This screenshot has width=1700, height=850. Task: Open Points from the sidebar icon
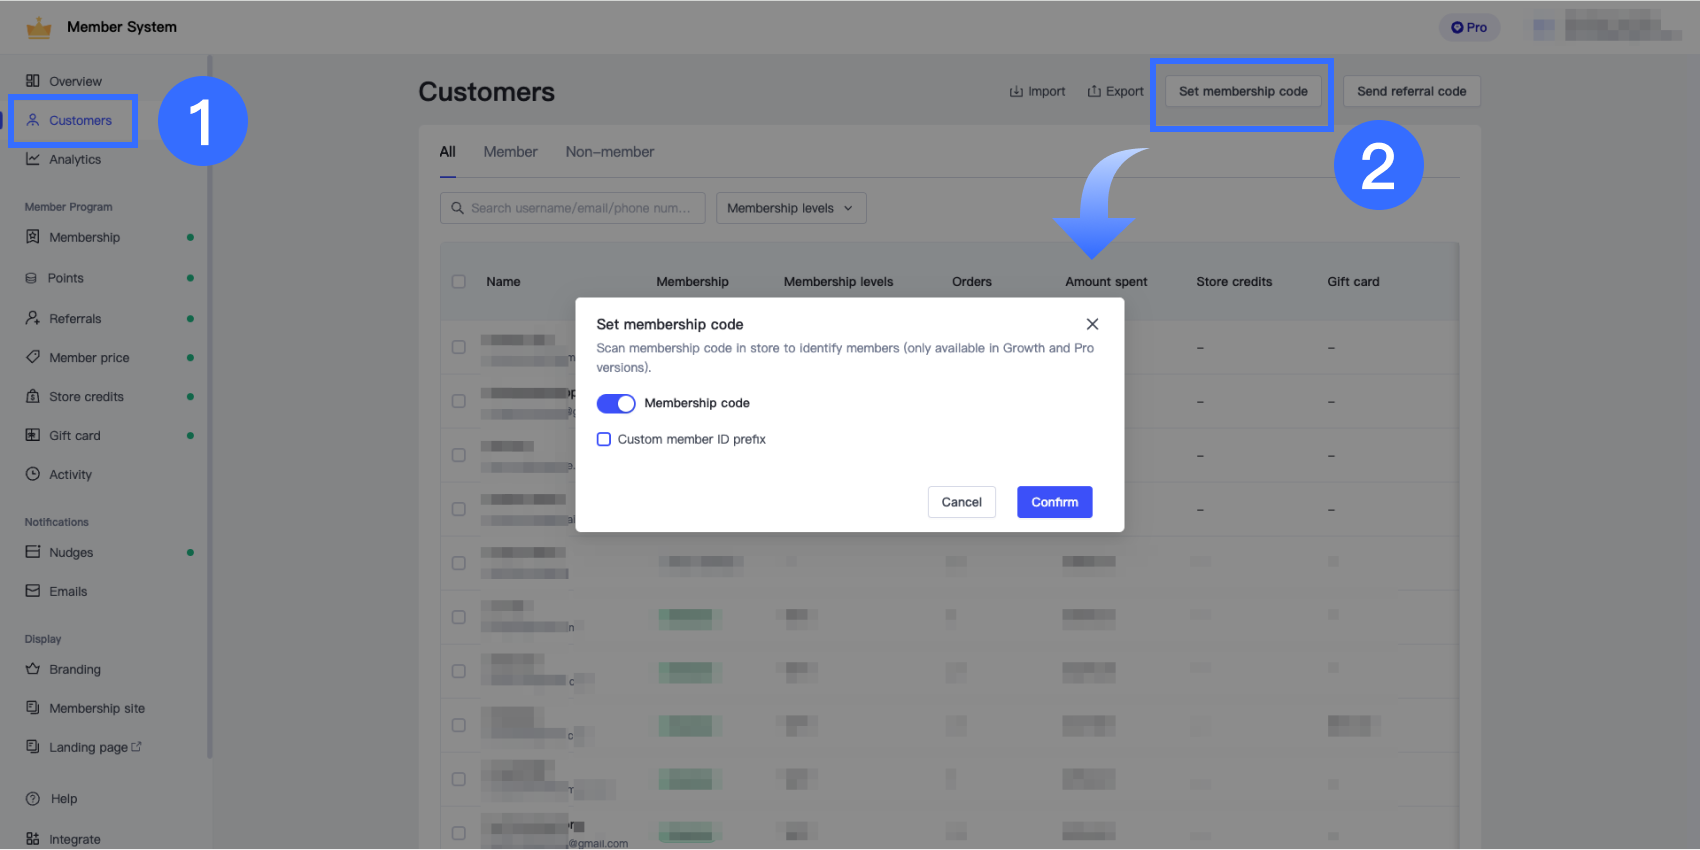pyautogui.click(x=32, y=278)
